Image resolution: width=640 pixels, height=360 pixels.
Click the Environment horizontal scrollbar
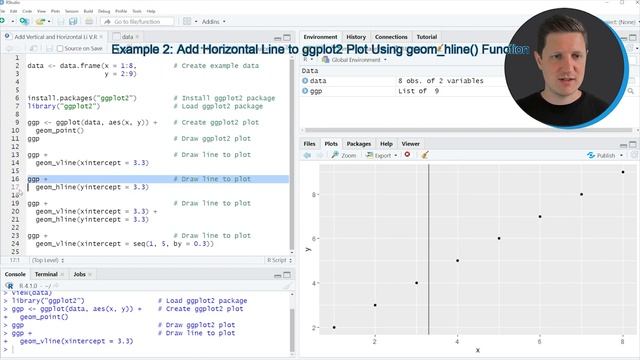click(468, 130)
